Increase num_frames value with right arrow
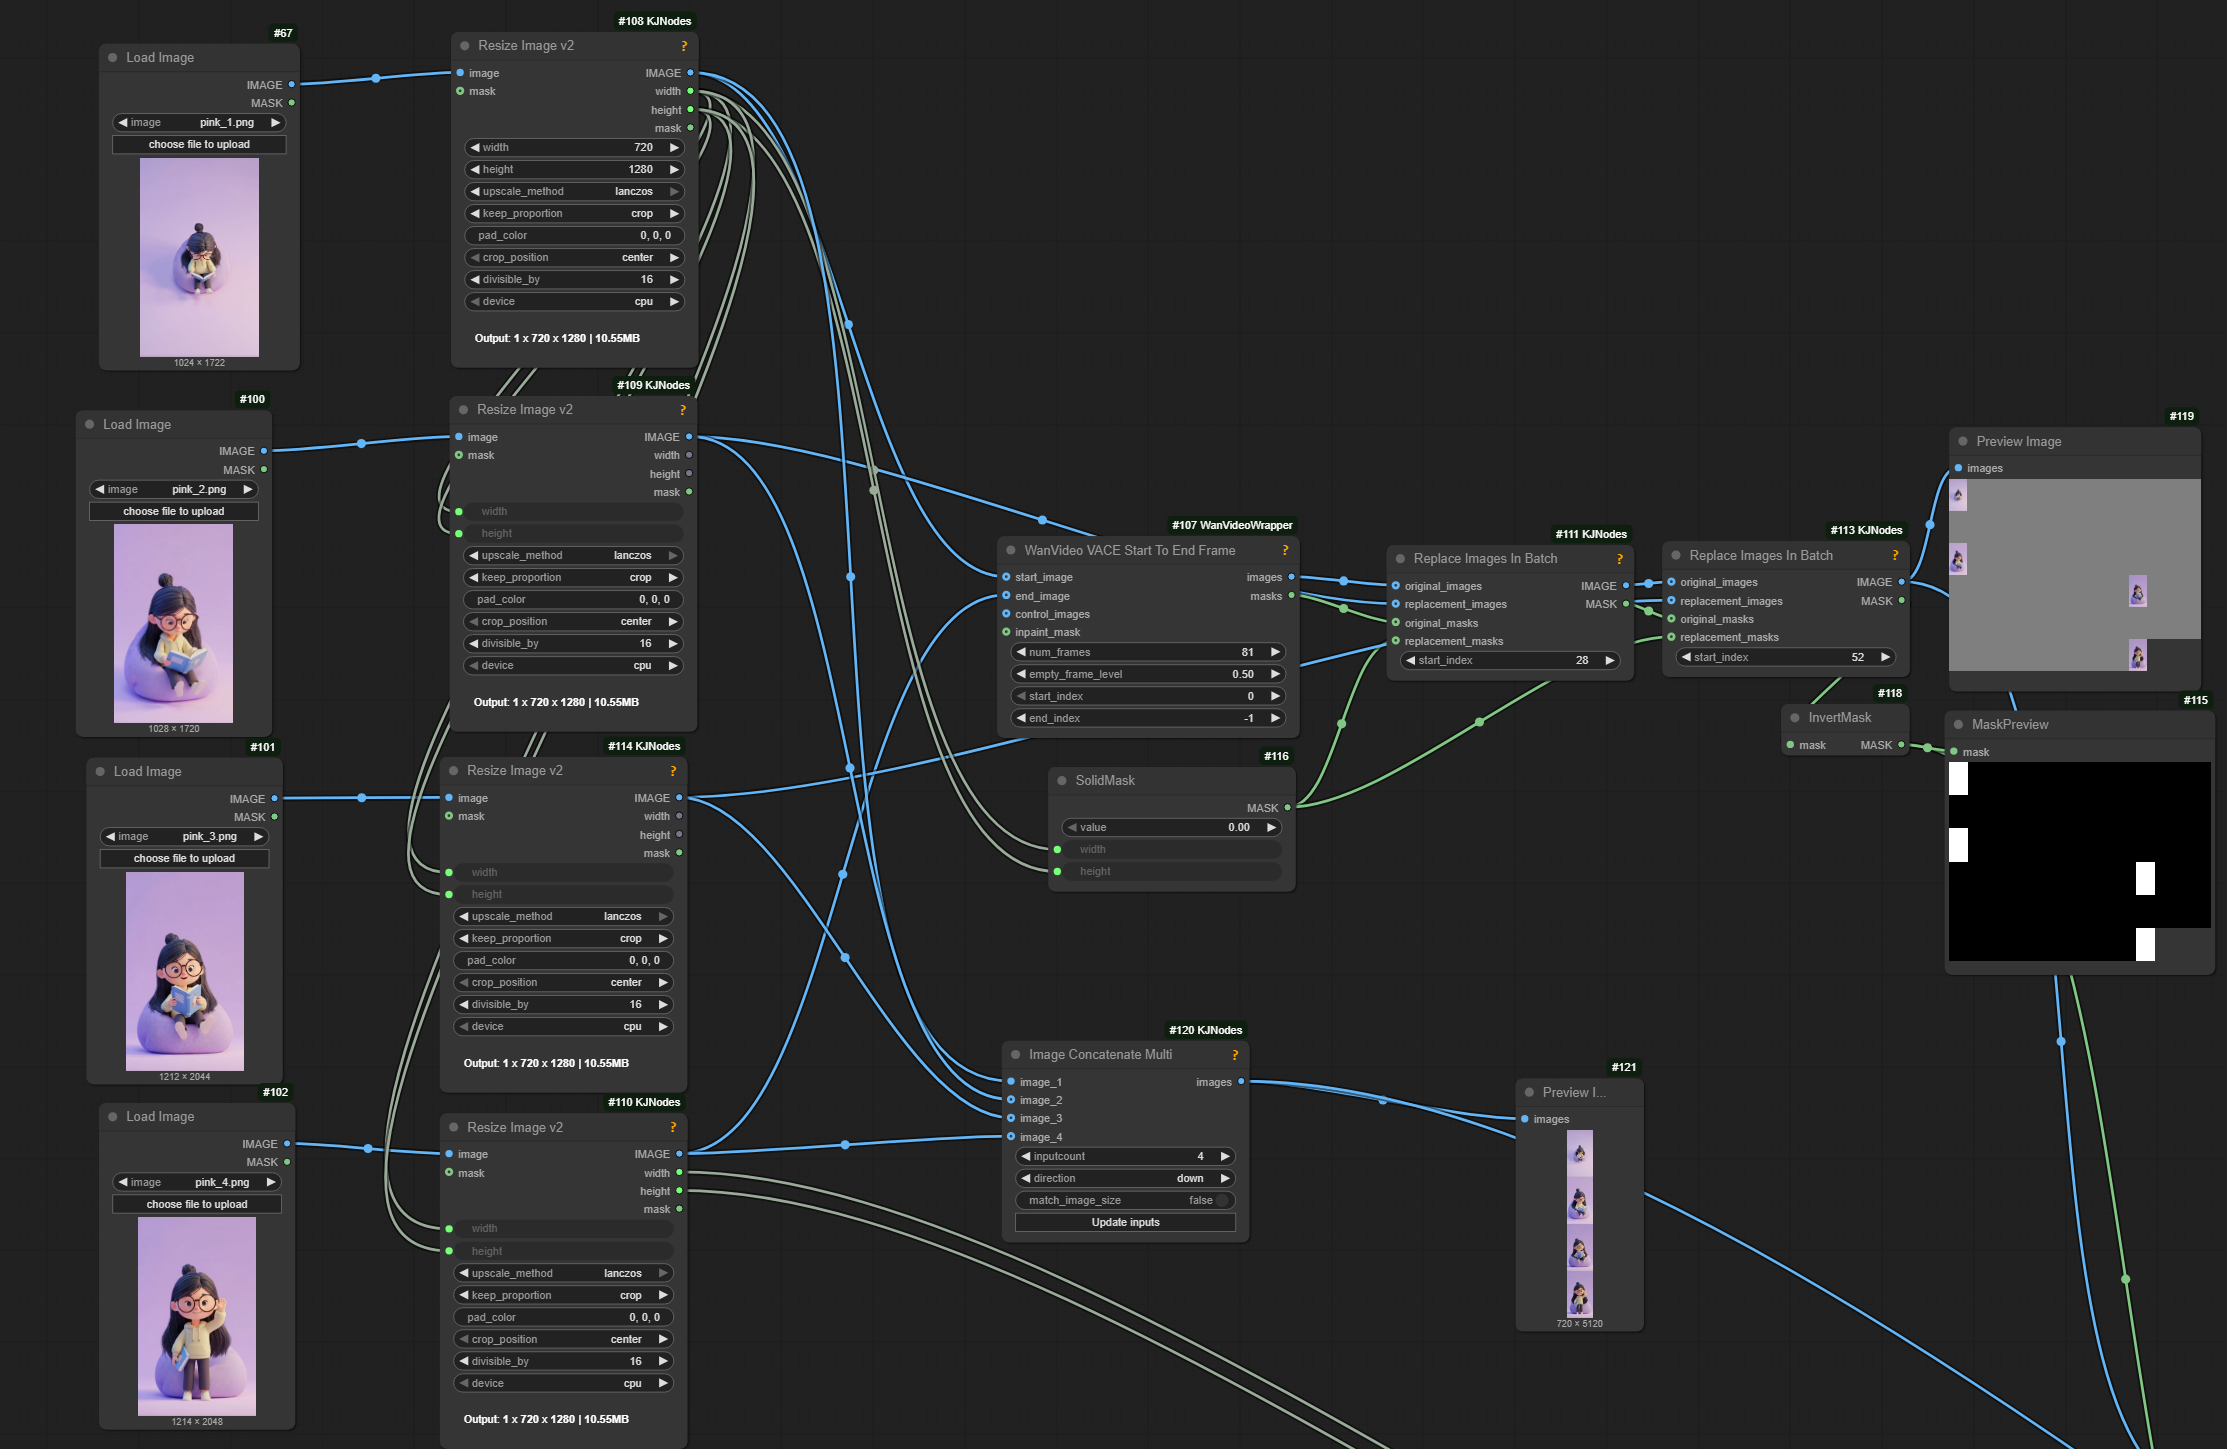The image size is (2227, 1449). coord(1275,652)
